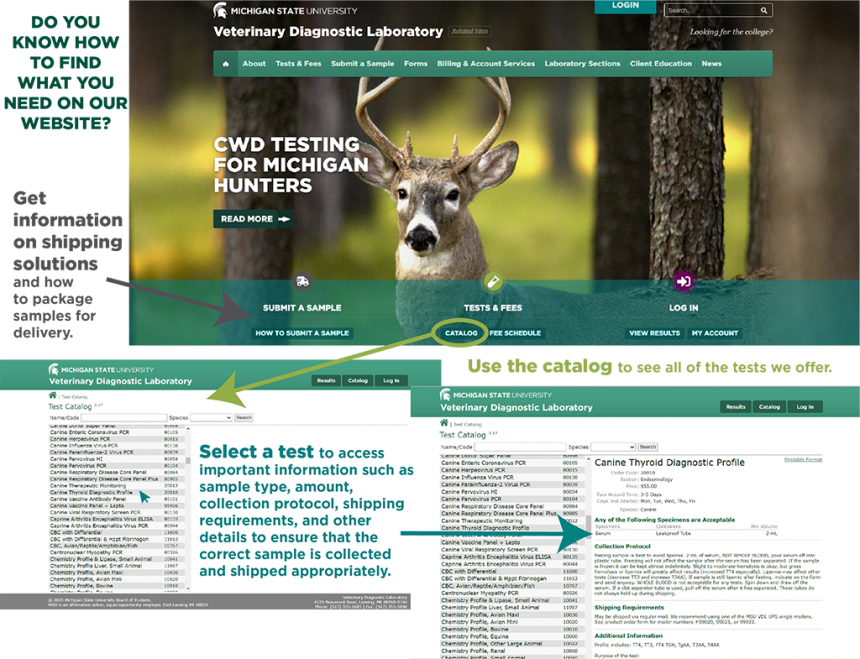This screenshot has height=659, width=860.
Task: Click the Search button on the test details catalog page
Action: click(648, 447)
